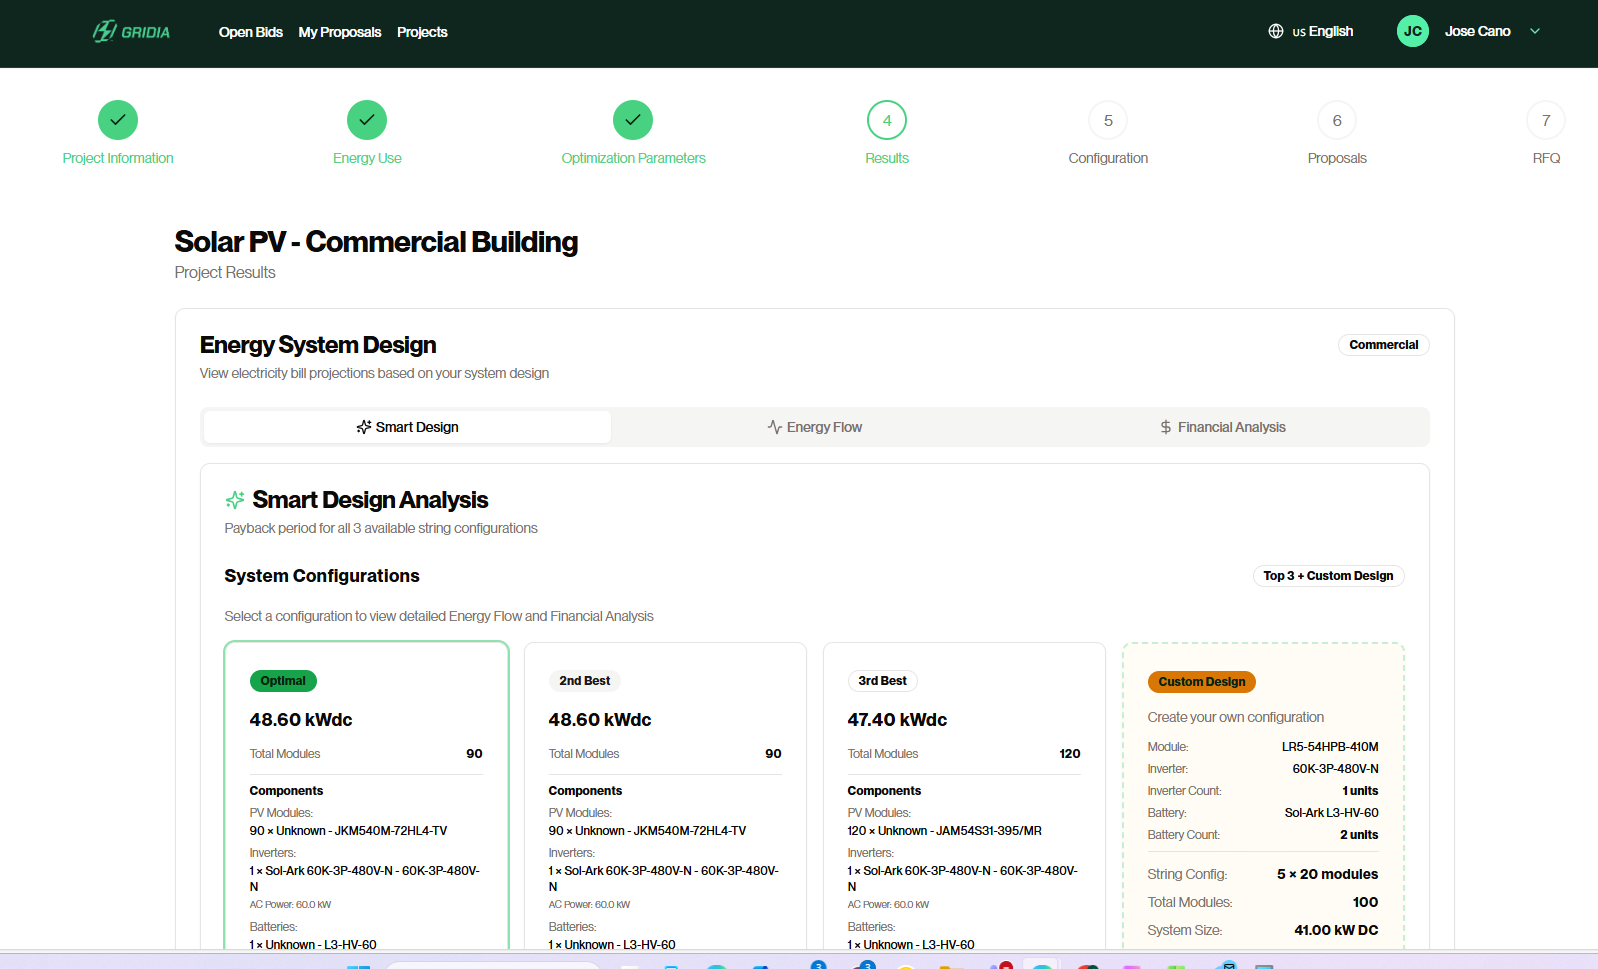Expand the Jose Cano account chevron
This screenshot has width=1598, height=969.
tap(1535, 31)
